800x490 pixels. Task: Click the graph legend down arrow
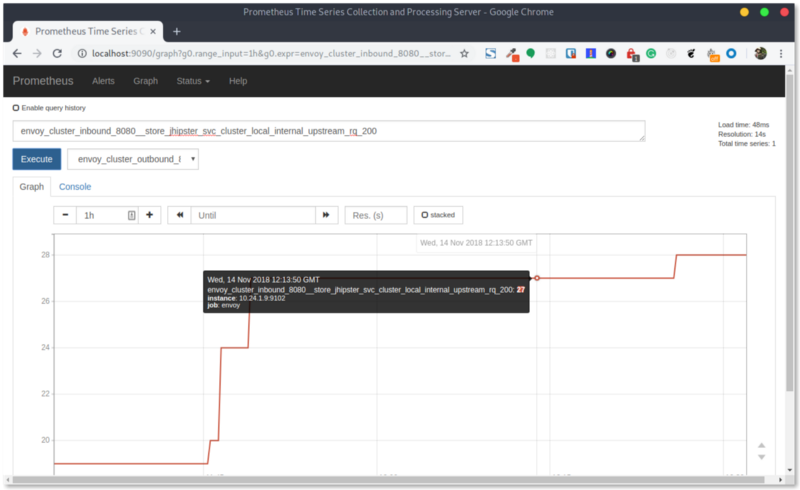click(x=761, y=457)
